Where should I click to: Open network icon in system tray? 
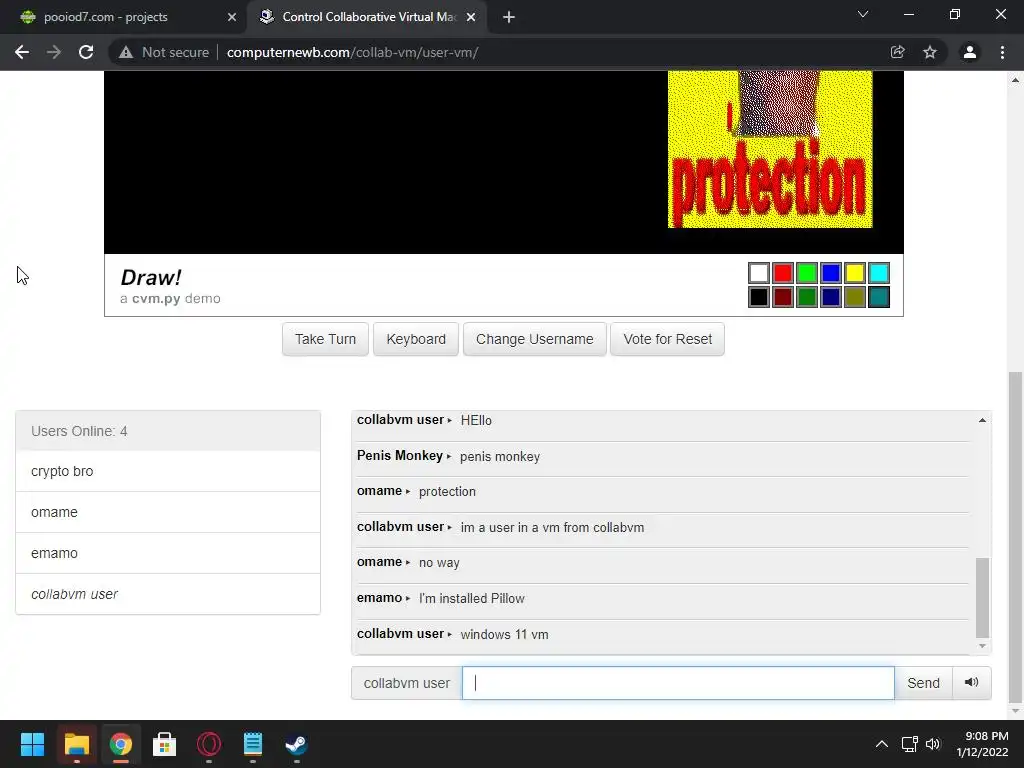[x=910, y=744]
